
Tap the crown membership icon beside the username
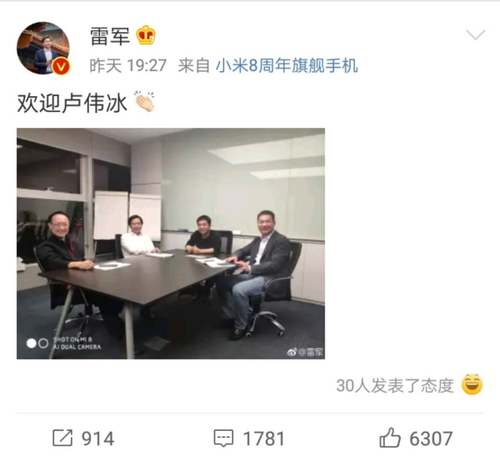click(146, 35)
